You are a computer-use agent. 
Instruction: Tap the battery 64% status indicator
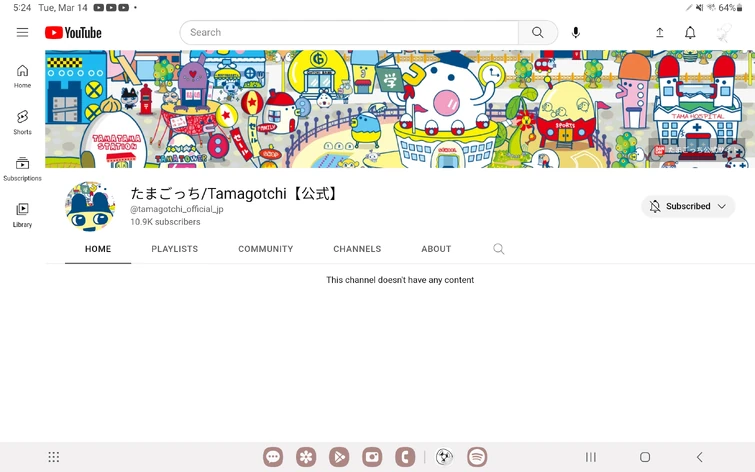coord(730,8)
